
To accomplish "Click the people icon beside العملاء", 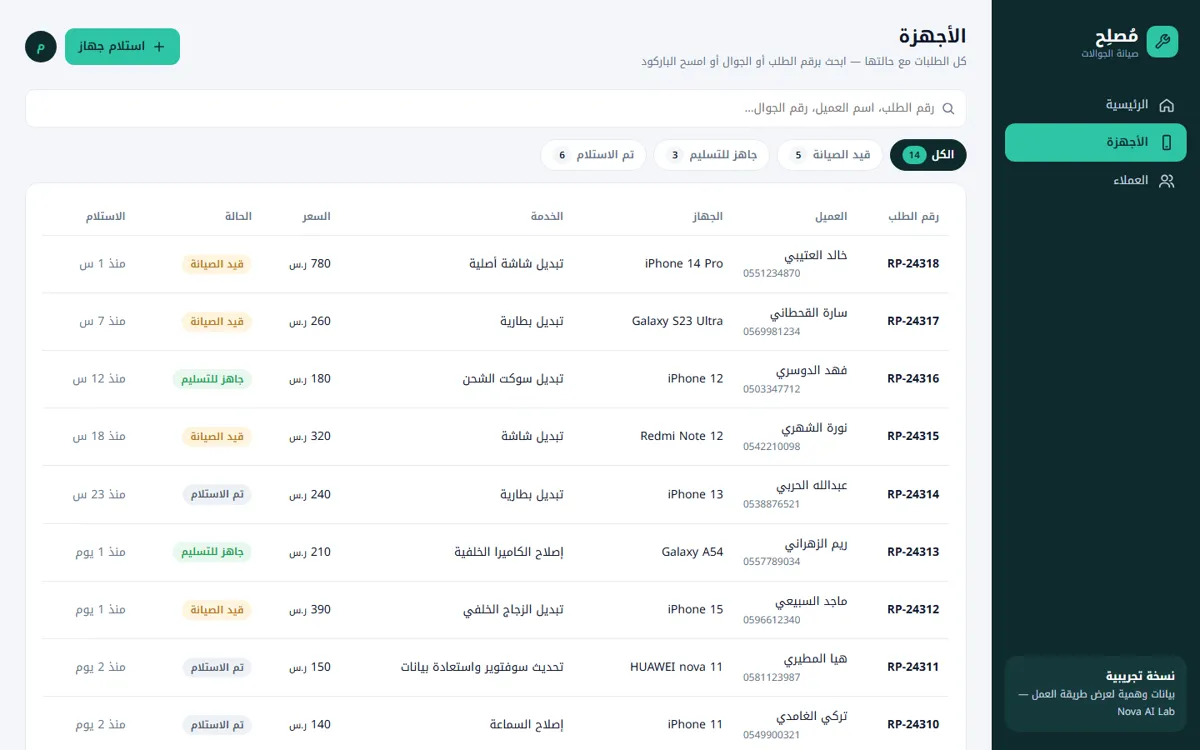I will 1166,181.
